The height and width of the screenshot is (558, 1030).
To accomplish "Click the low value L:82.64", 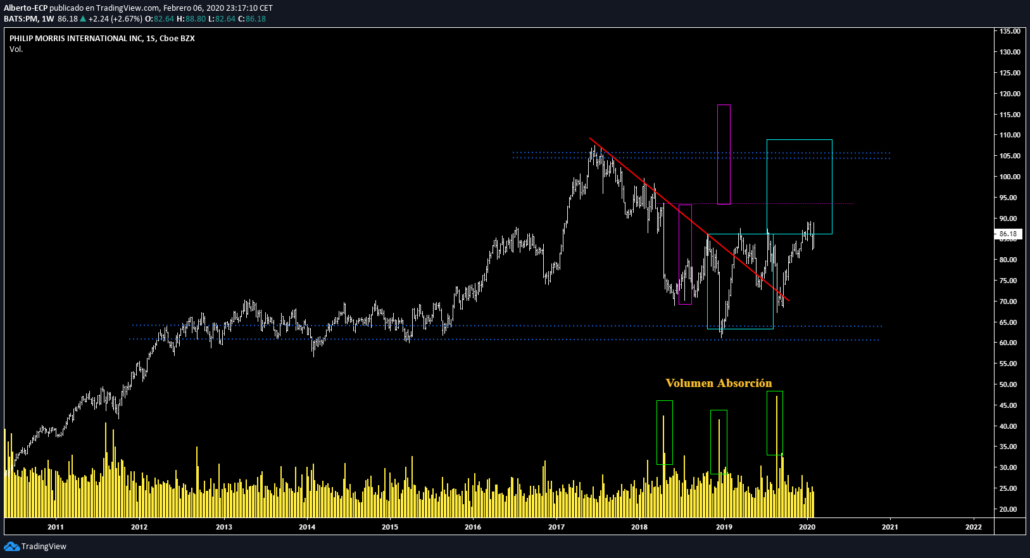I will coord(222,19).
